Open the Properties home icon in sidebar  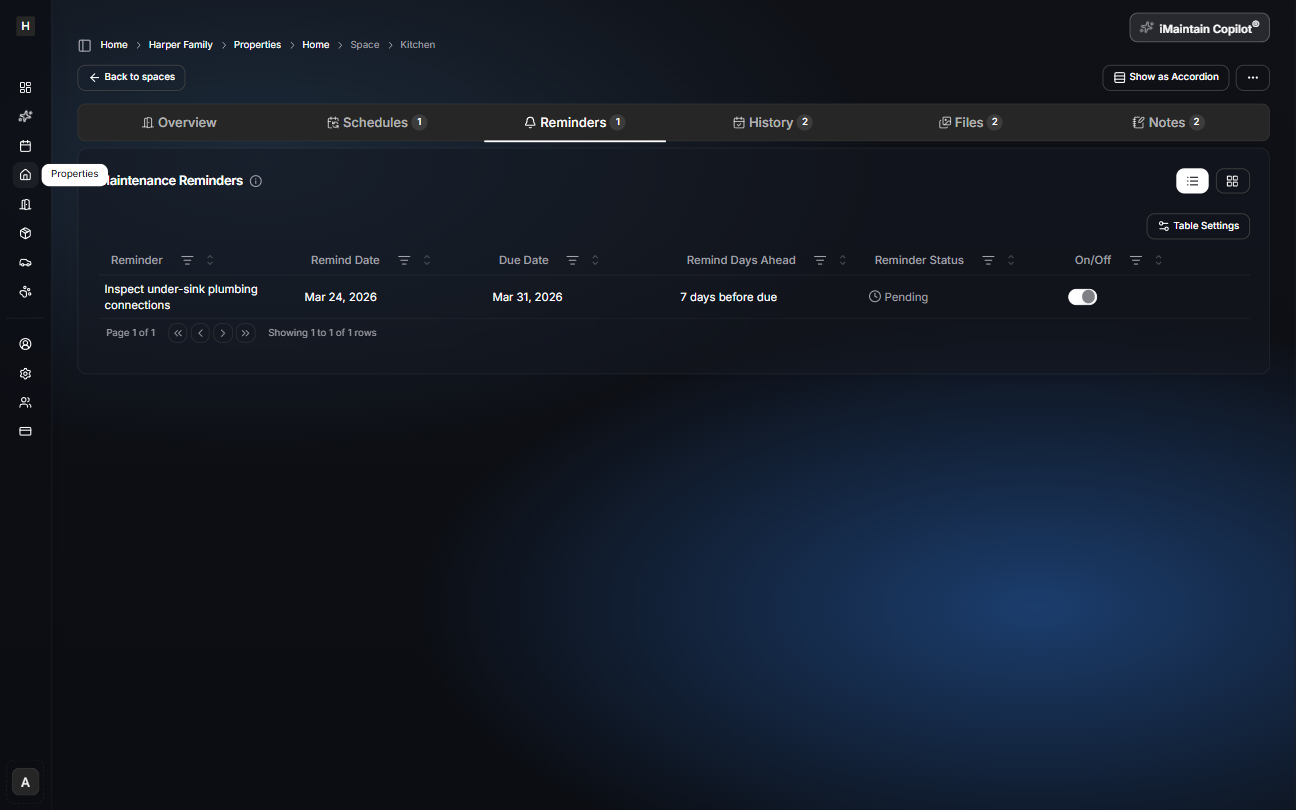(26, 175)
